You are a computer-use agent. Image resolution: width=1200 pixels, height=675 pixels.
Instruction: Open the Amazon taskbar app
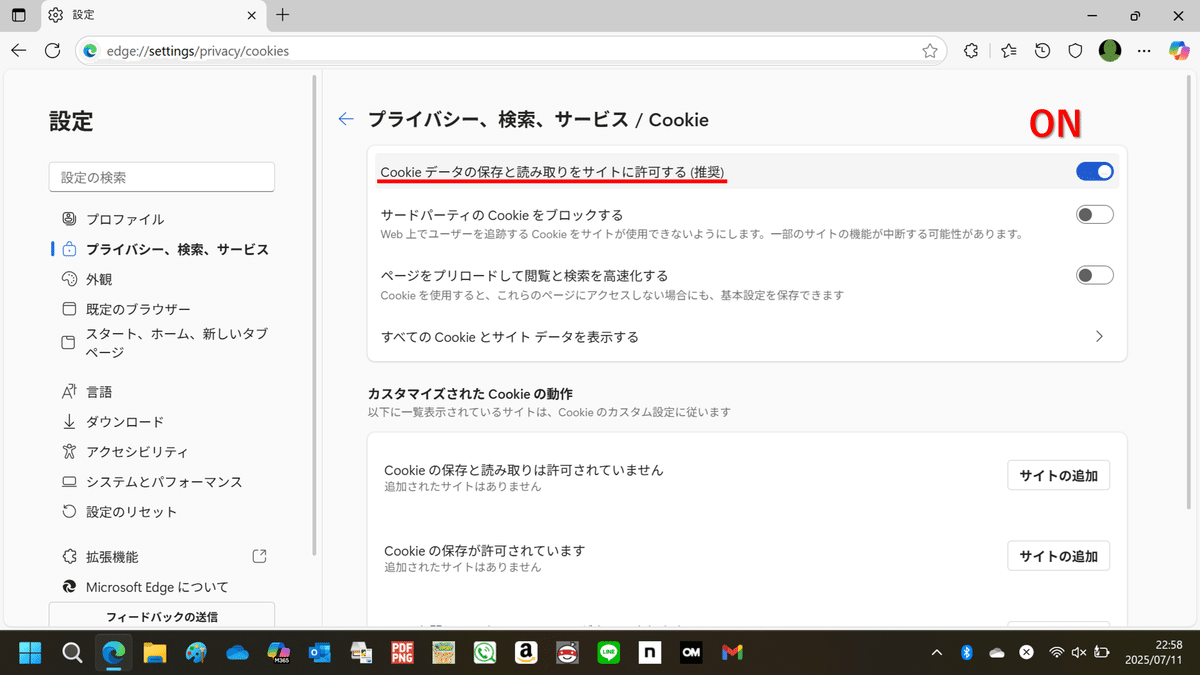(526, 652)
